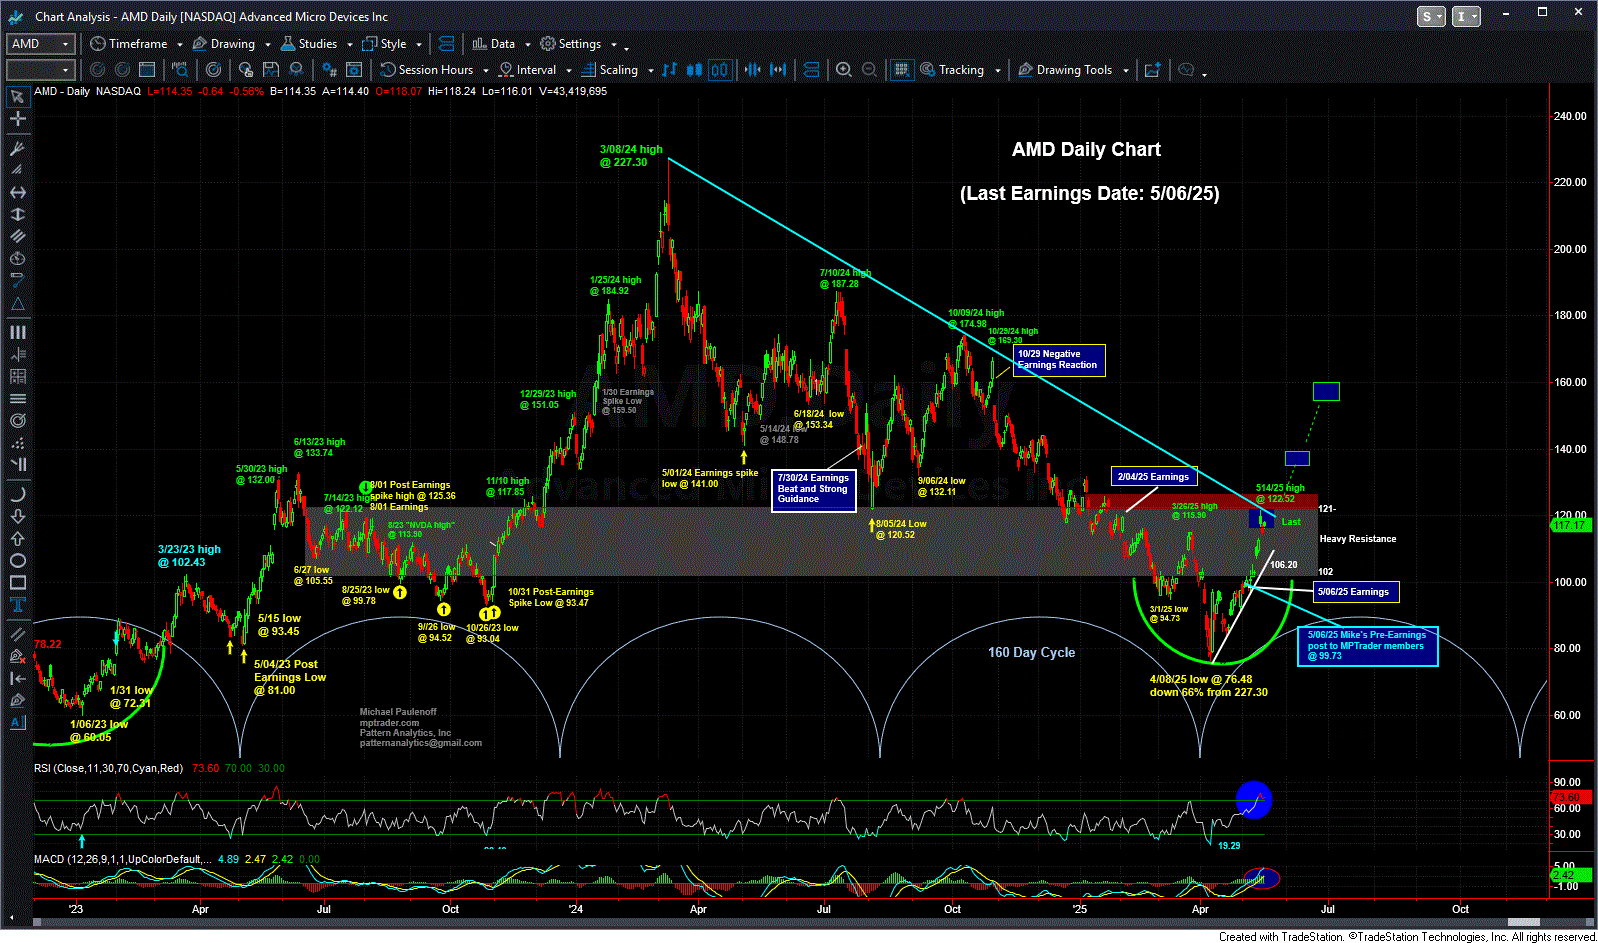Open the Studies menu
Viewport: 1598px width, 943px height.
coord(309,44)
